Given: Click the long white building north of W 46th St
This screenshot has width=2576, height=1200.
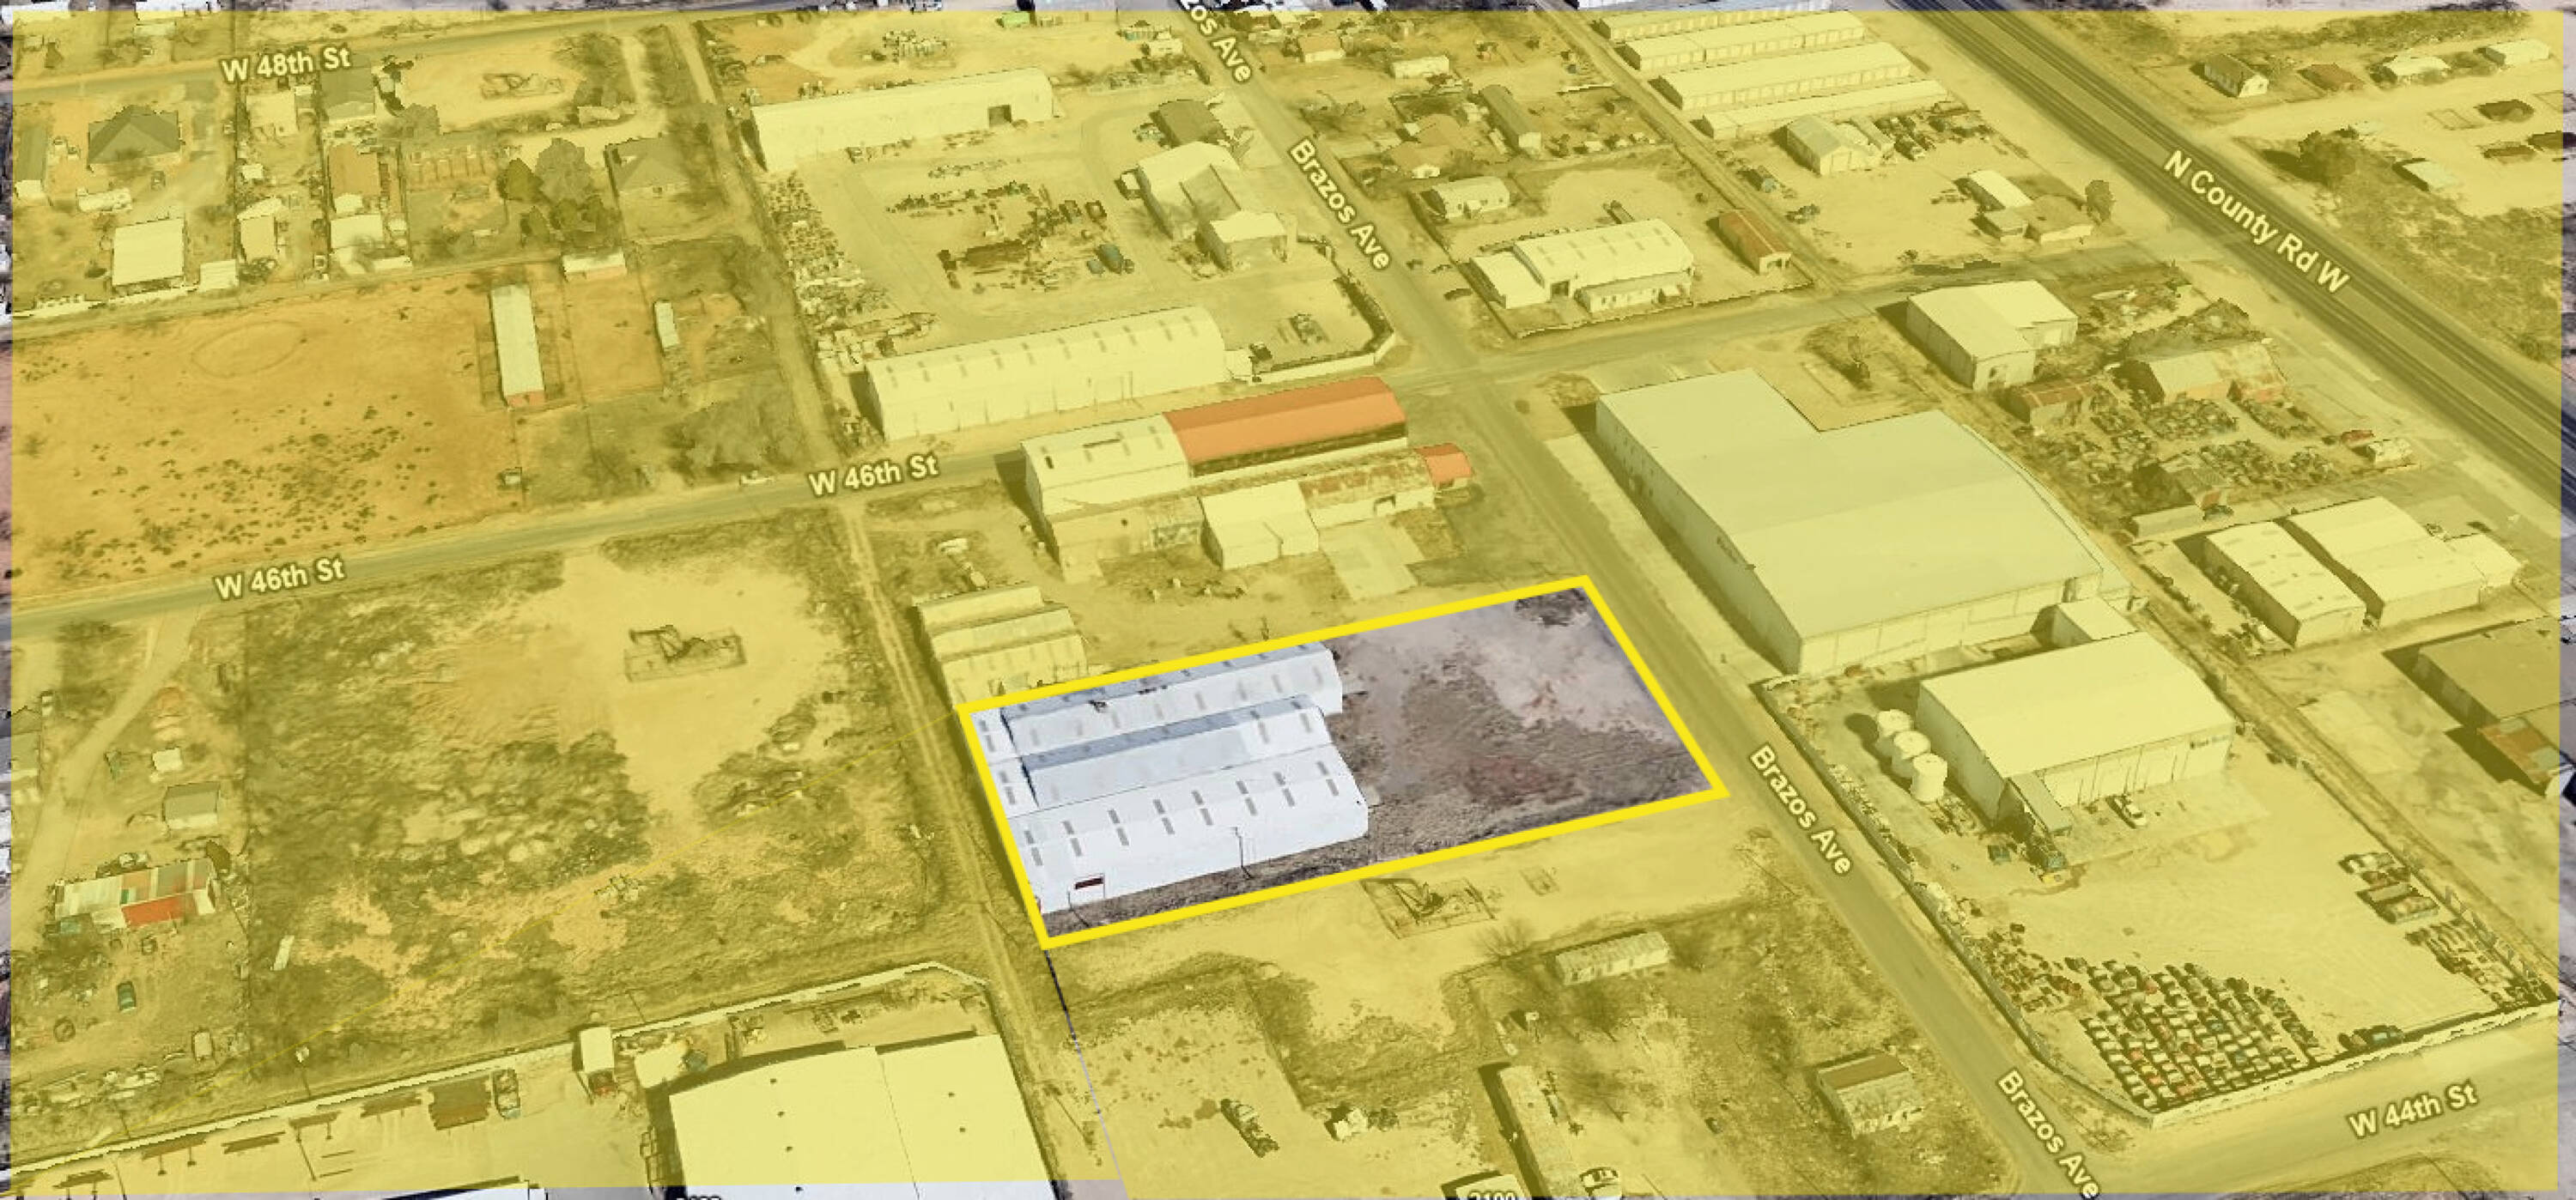Looking at the screenshot, I should click(x=1045, y=370).
